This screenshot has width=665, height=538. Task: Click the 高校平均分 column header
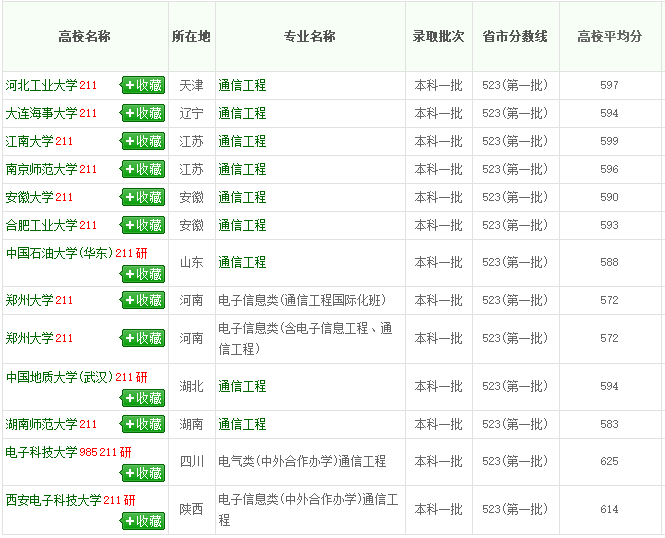click(609, 36)
